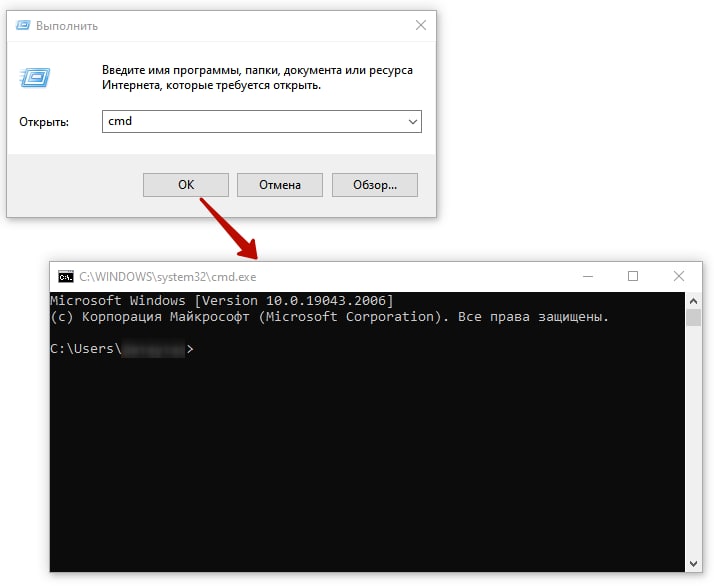This screenshot has width=714, height=586.
Task: Click the Microsoft Windows version line
Action: click(221, 301)
